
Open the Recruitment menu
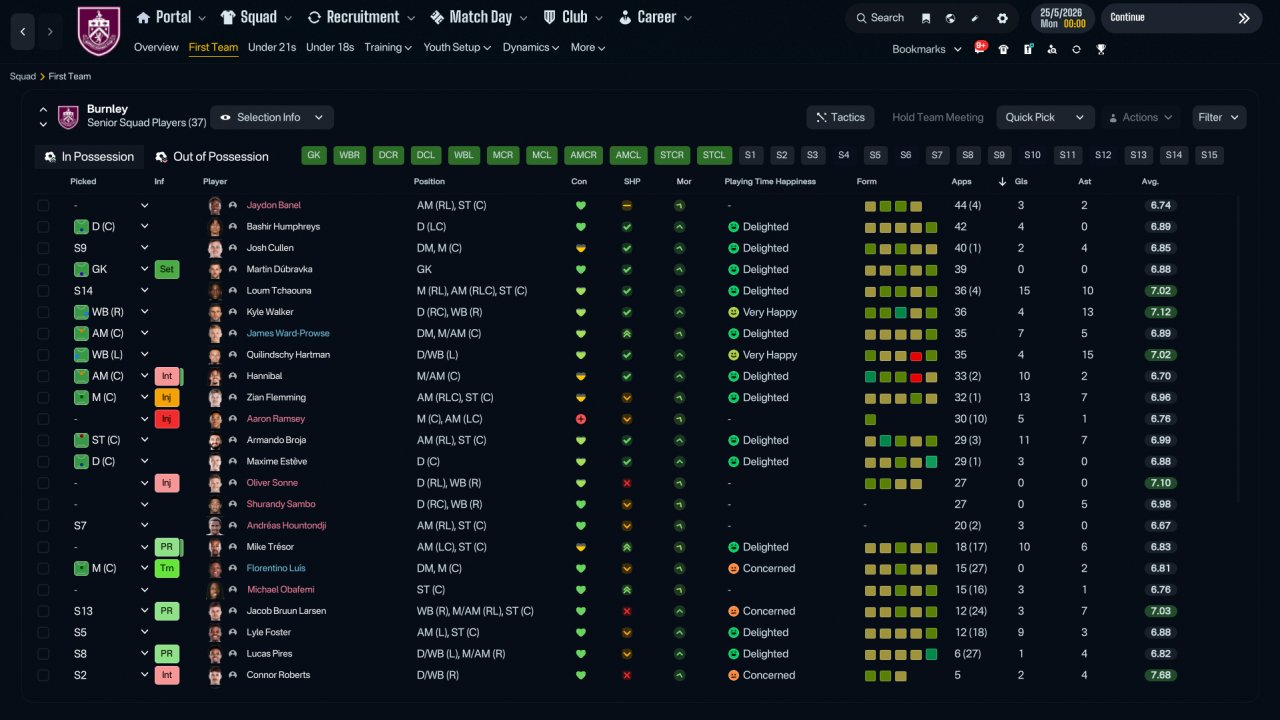[x=362, y=17]
